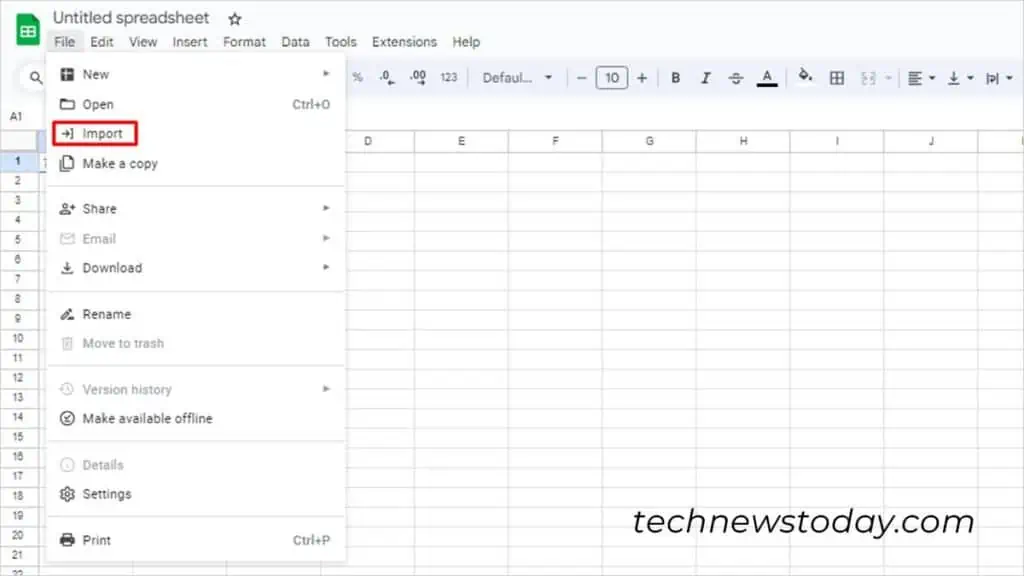Open the text color picker

[767, 78]
